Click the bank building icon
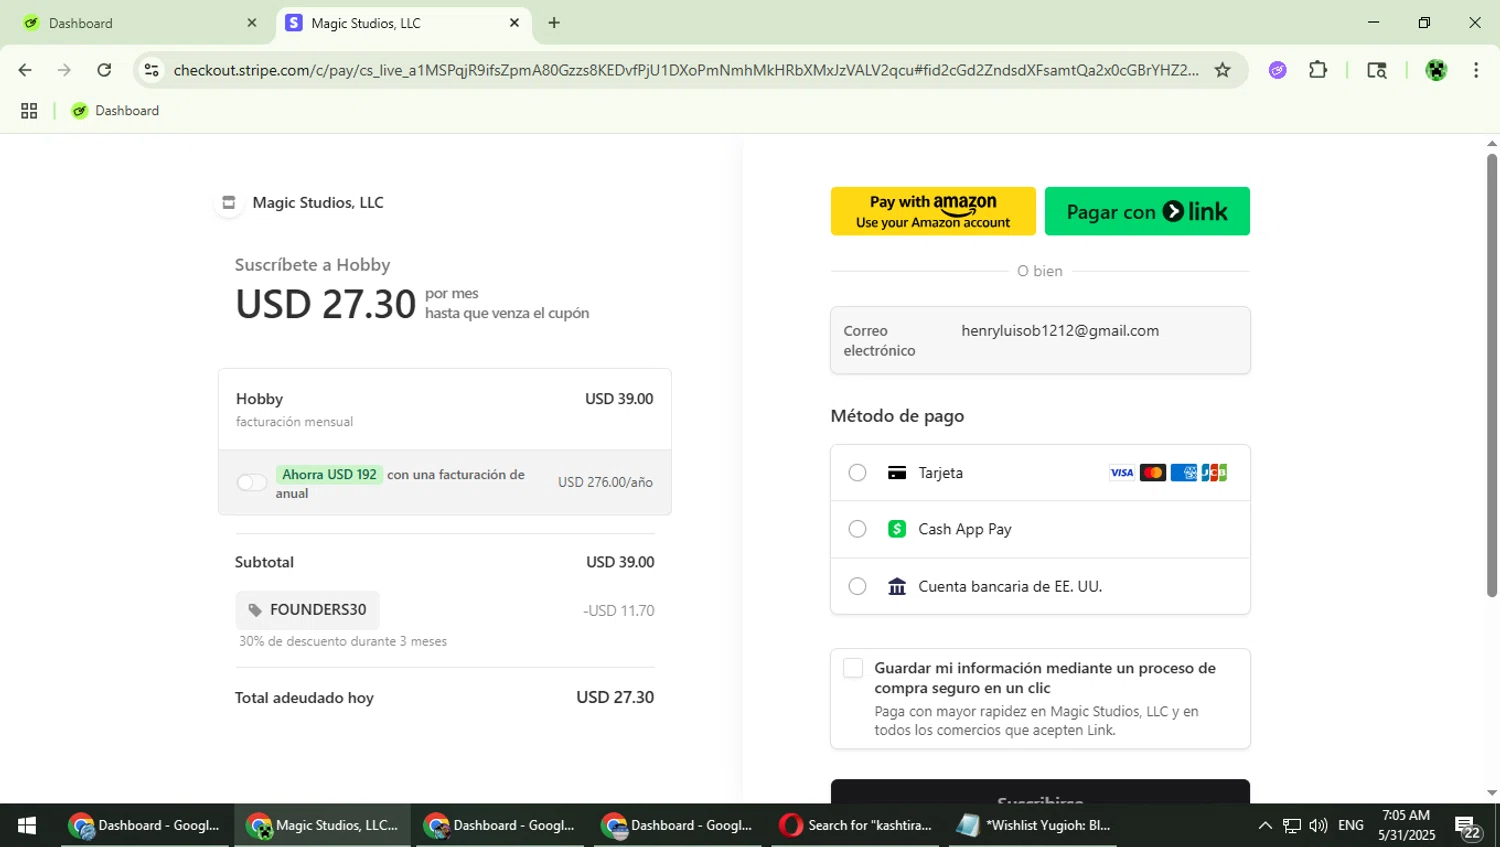 tap(897, 586)
